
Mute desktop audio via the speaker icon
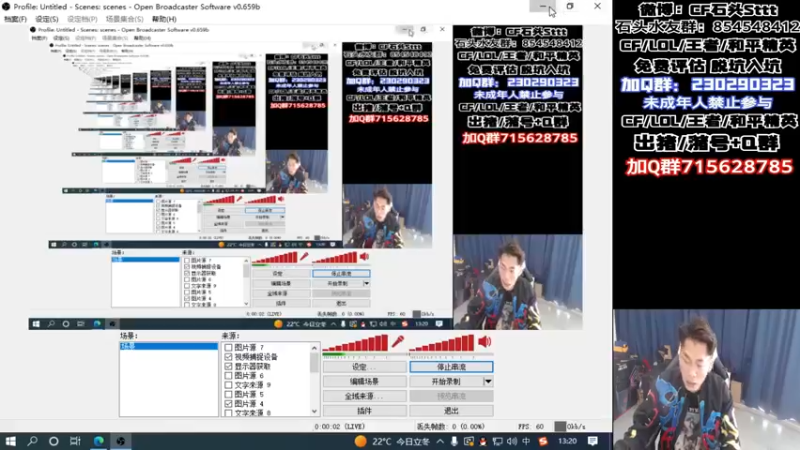pos(484,341)
